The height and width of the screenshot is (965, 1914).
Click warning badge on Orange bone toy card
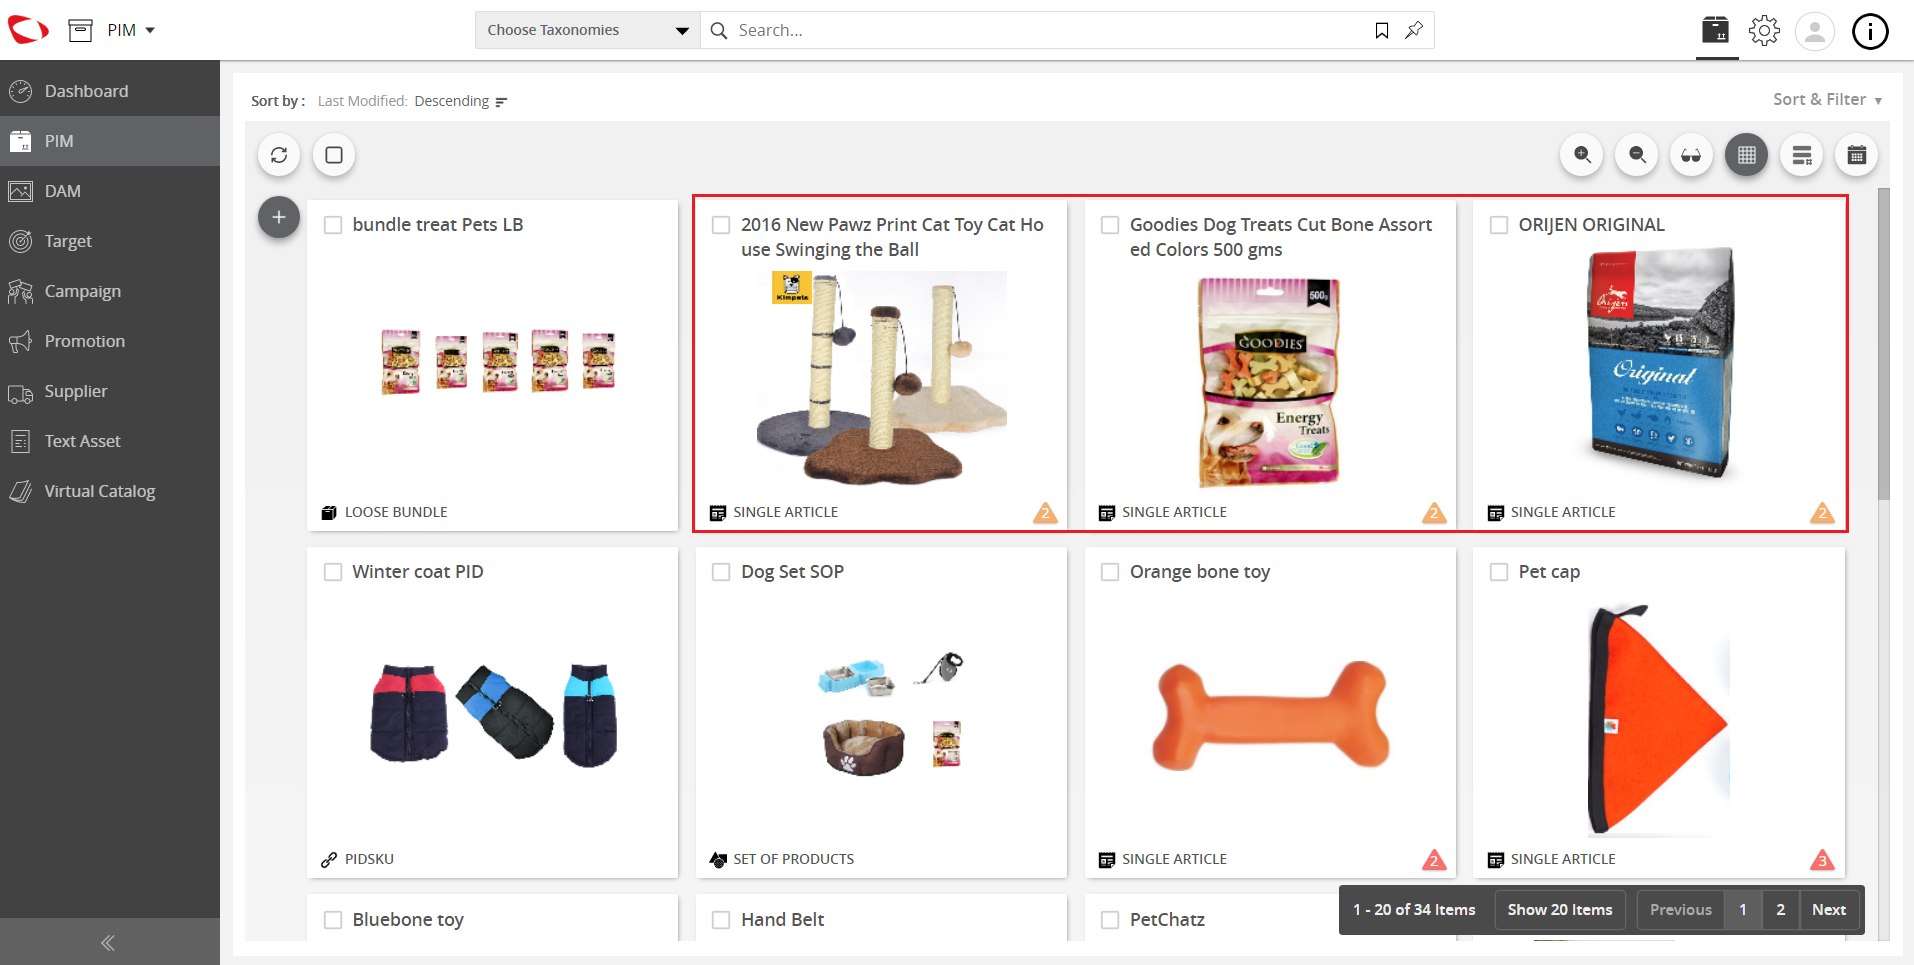[1434, 860]
